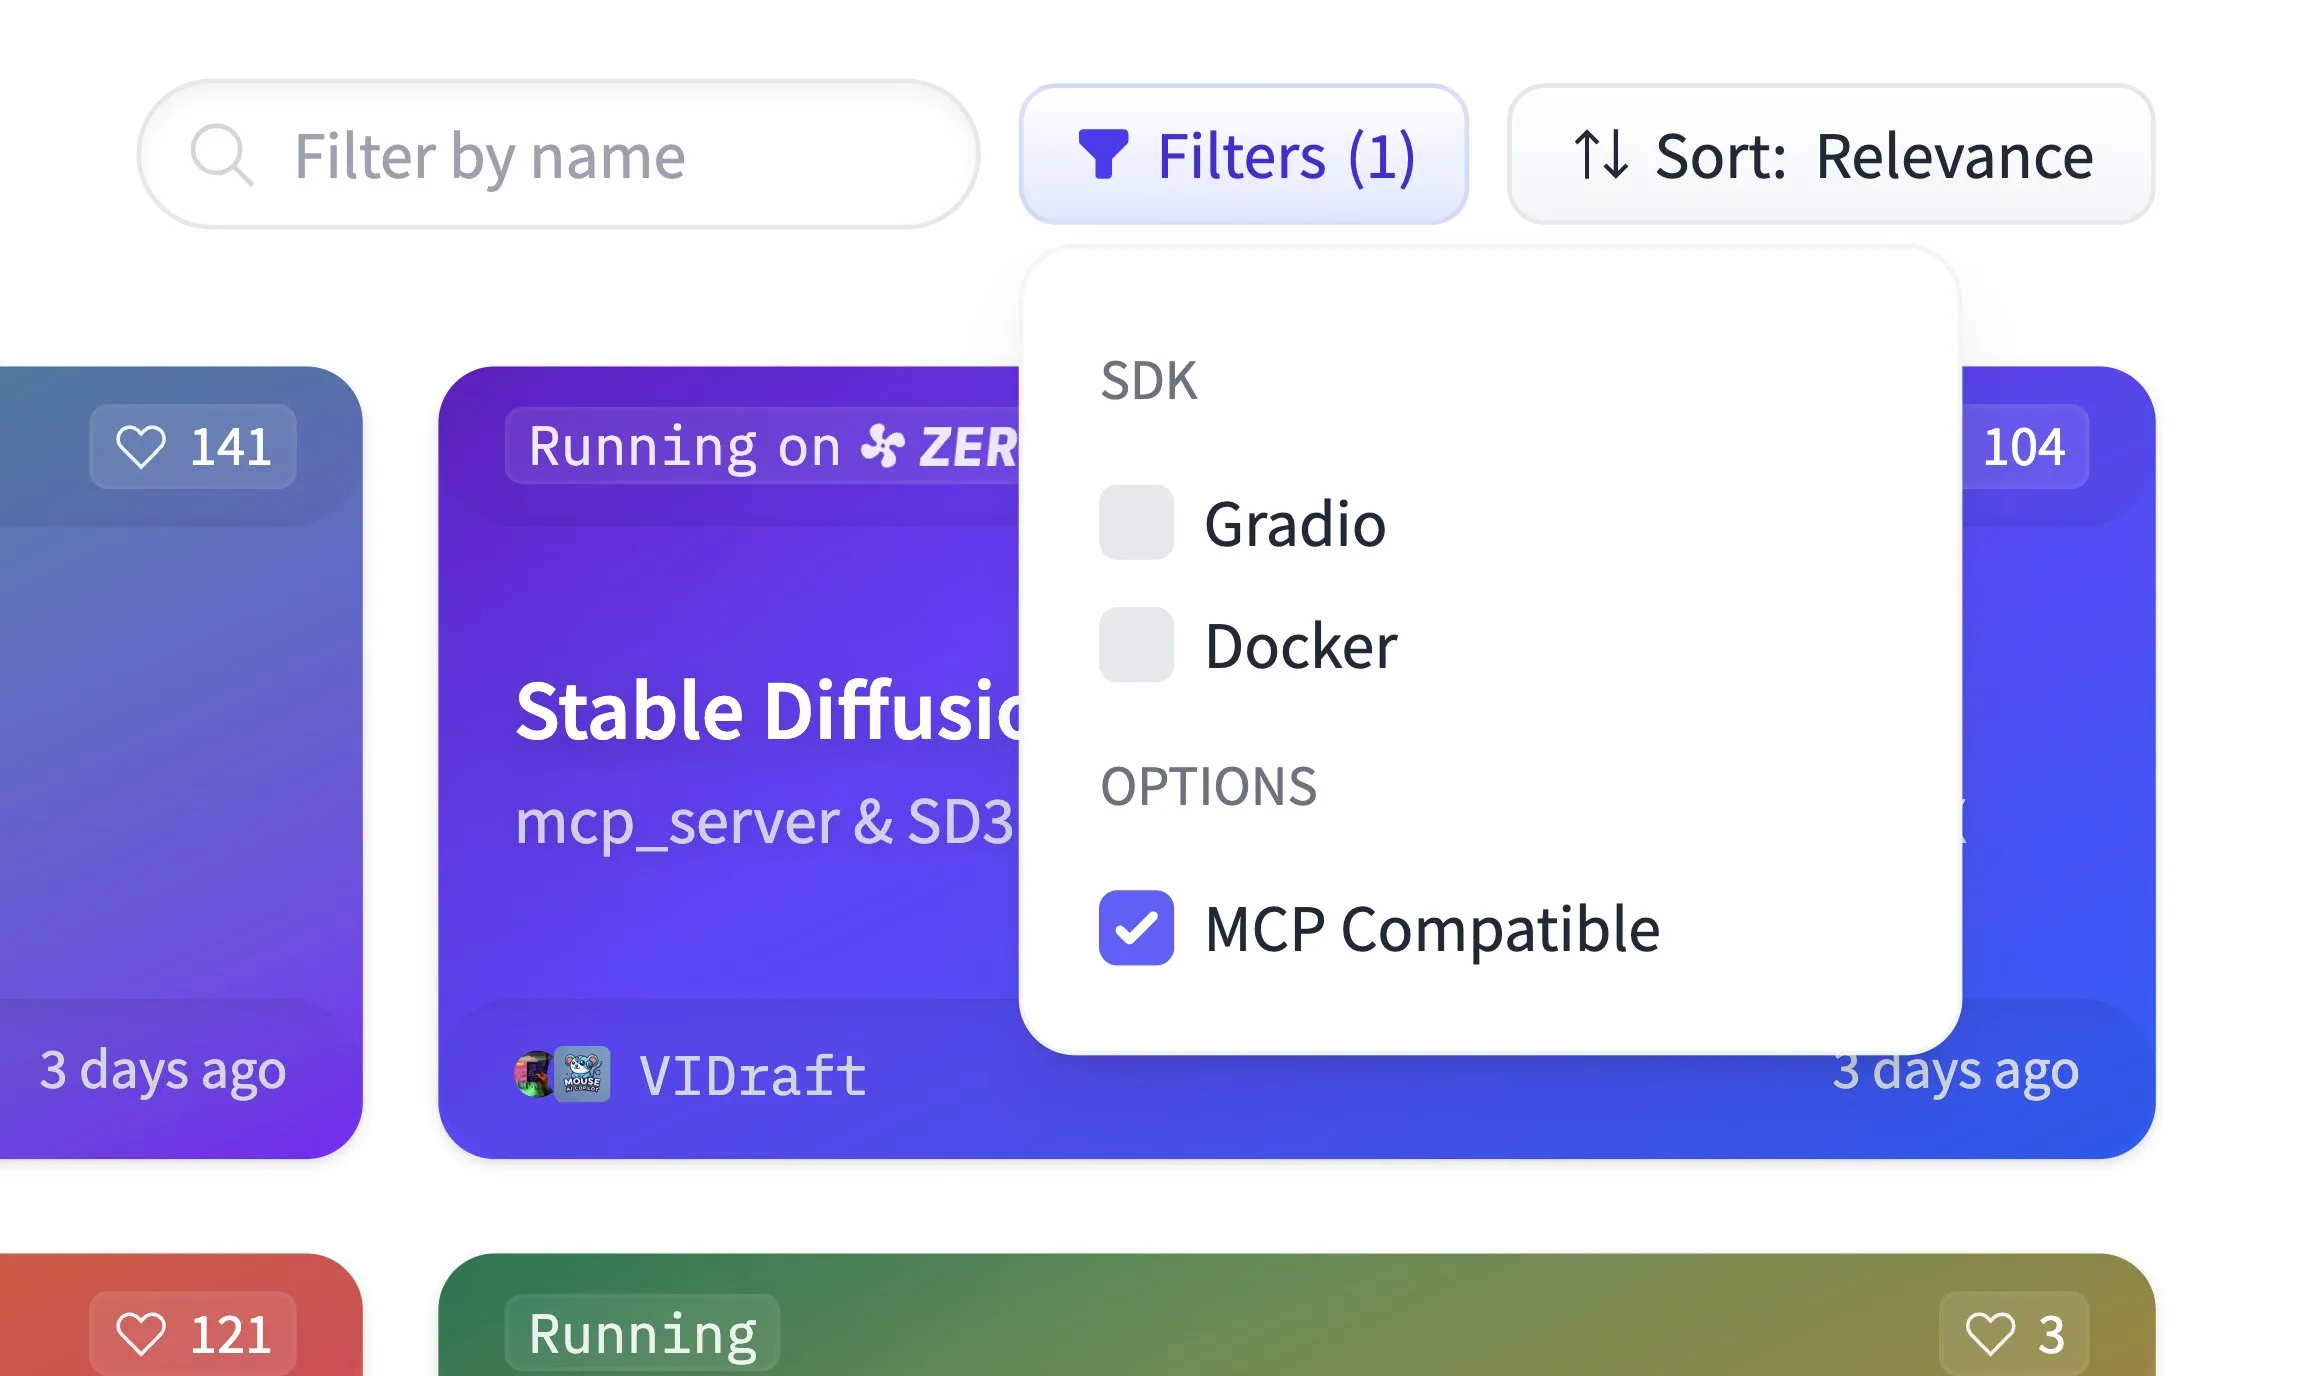
Task: Click '3 days ago' on the VIDraft card
Action: (x=1956, y=1072)
